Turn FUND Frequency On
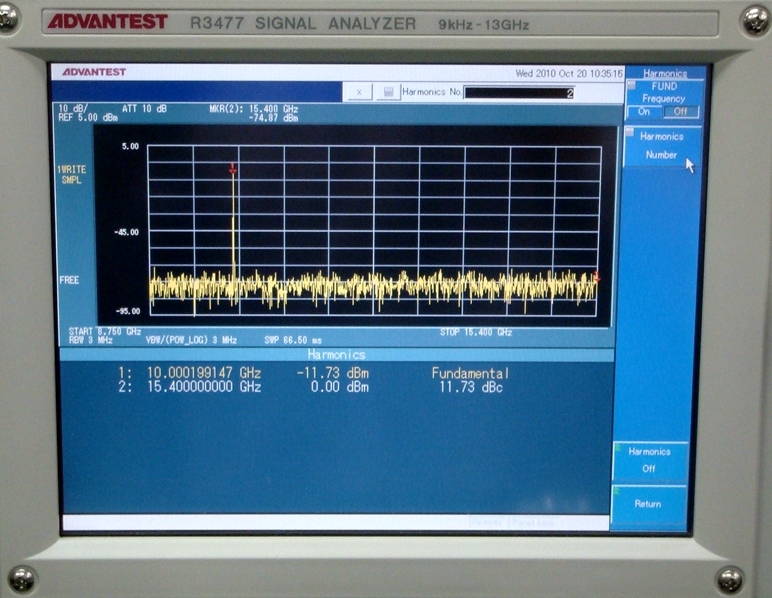Viewport: 772px width, 598px height. click(x=644, y=112)
